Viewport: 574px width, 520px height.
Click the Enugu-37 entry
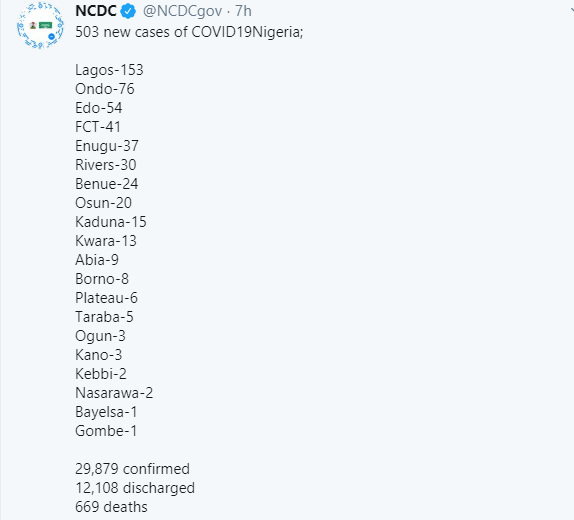(x=107, y=146)
